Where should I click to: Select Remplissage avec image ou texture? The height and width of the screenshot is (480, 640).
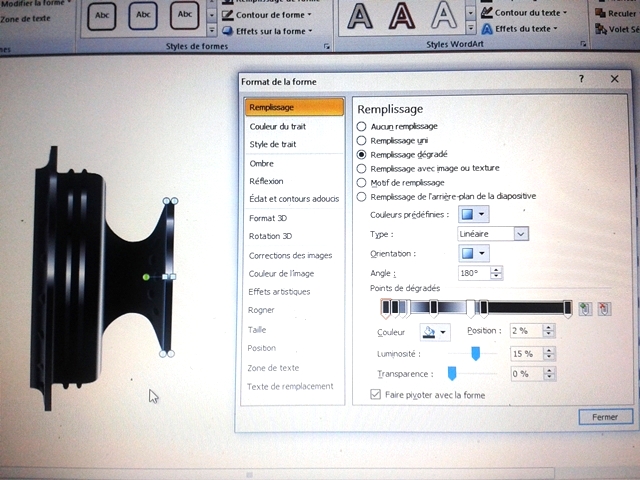click(362, 168)
